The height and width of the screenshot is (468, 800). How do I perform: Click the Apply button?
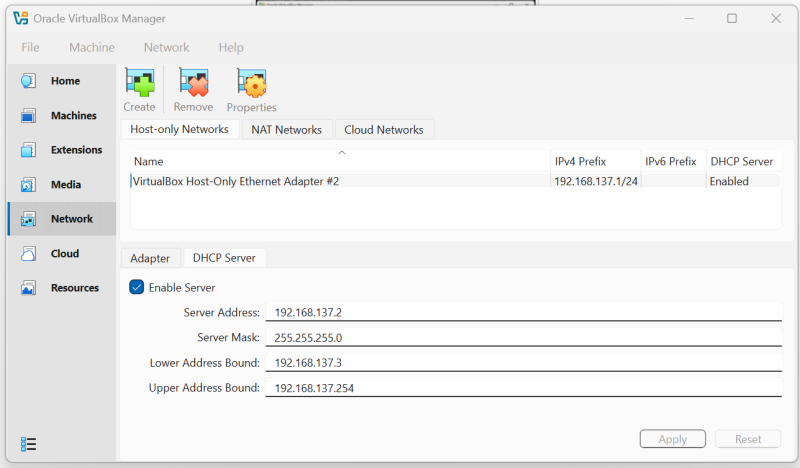(x=672, y=439)
